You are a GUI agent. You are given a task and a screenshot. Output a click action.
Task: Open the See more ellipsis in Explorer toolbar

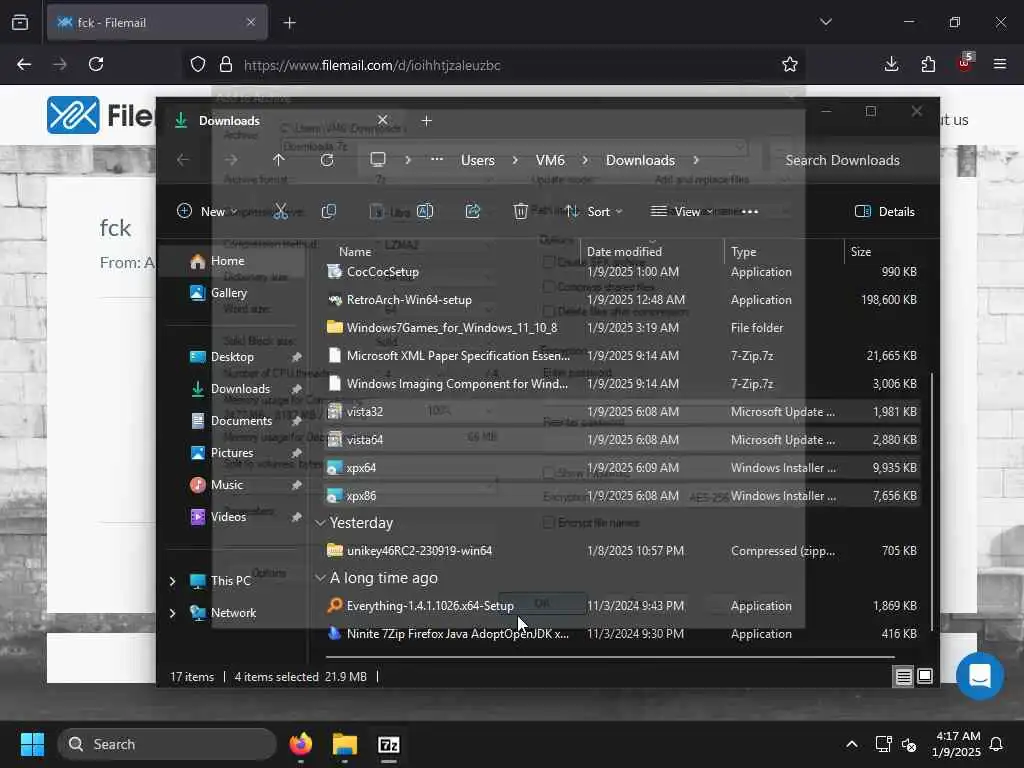(750, 212)
